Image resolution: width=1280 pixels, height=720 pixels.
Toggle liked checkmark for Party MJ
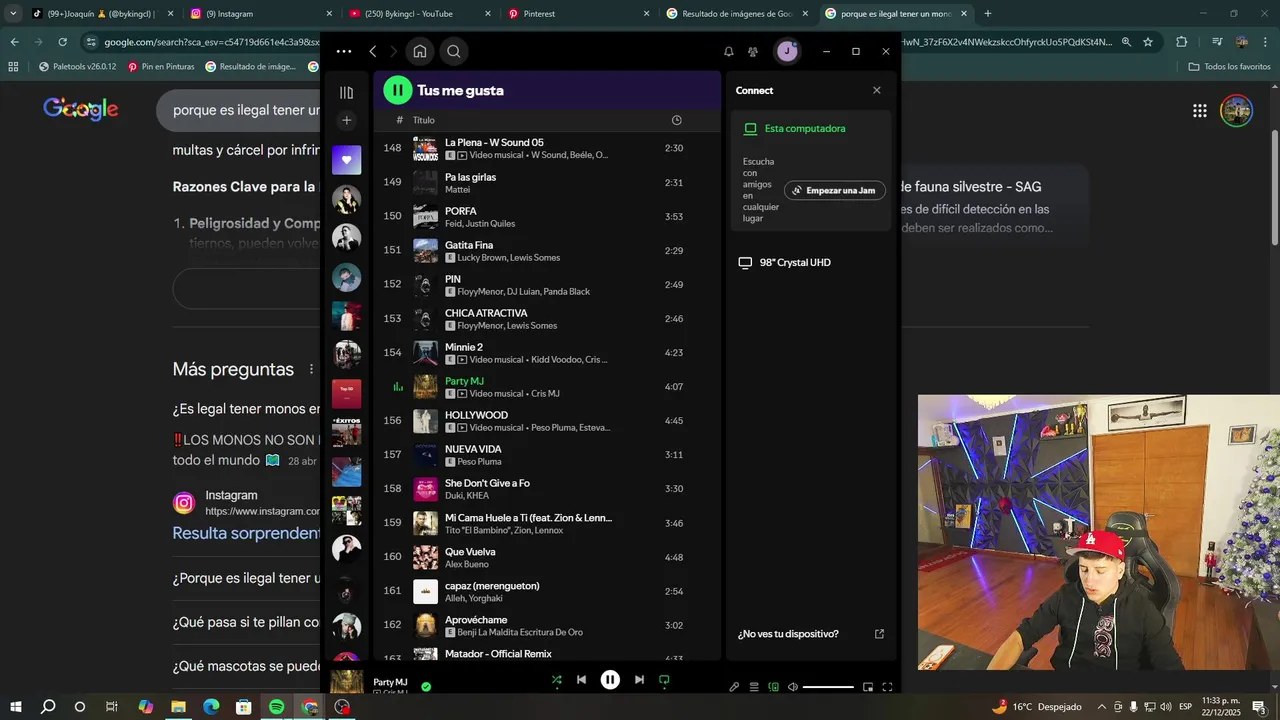click(x=426, y=687)
